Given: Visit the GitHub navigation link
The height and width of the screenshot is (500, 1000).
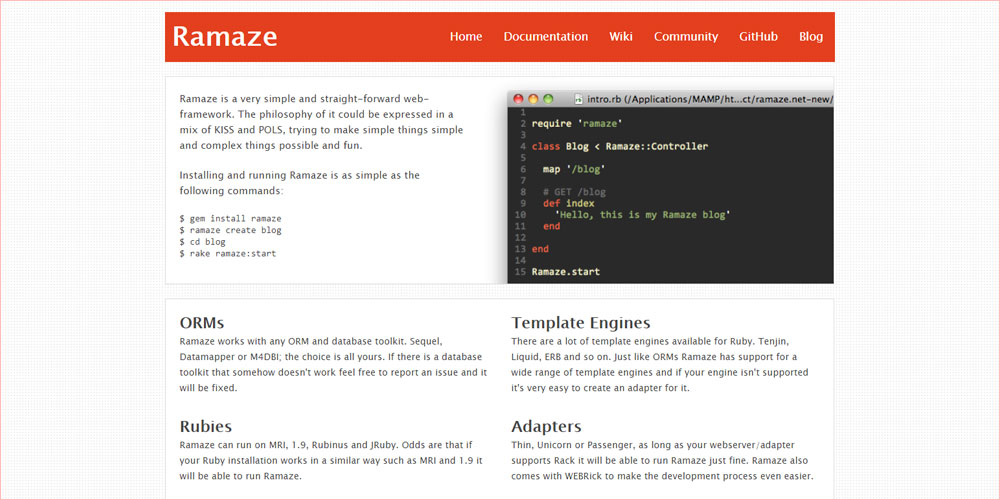Looking at the screenshot, I should [758, 36].
